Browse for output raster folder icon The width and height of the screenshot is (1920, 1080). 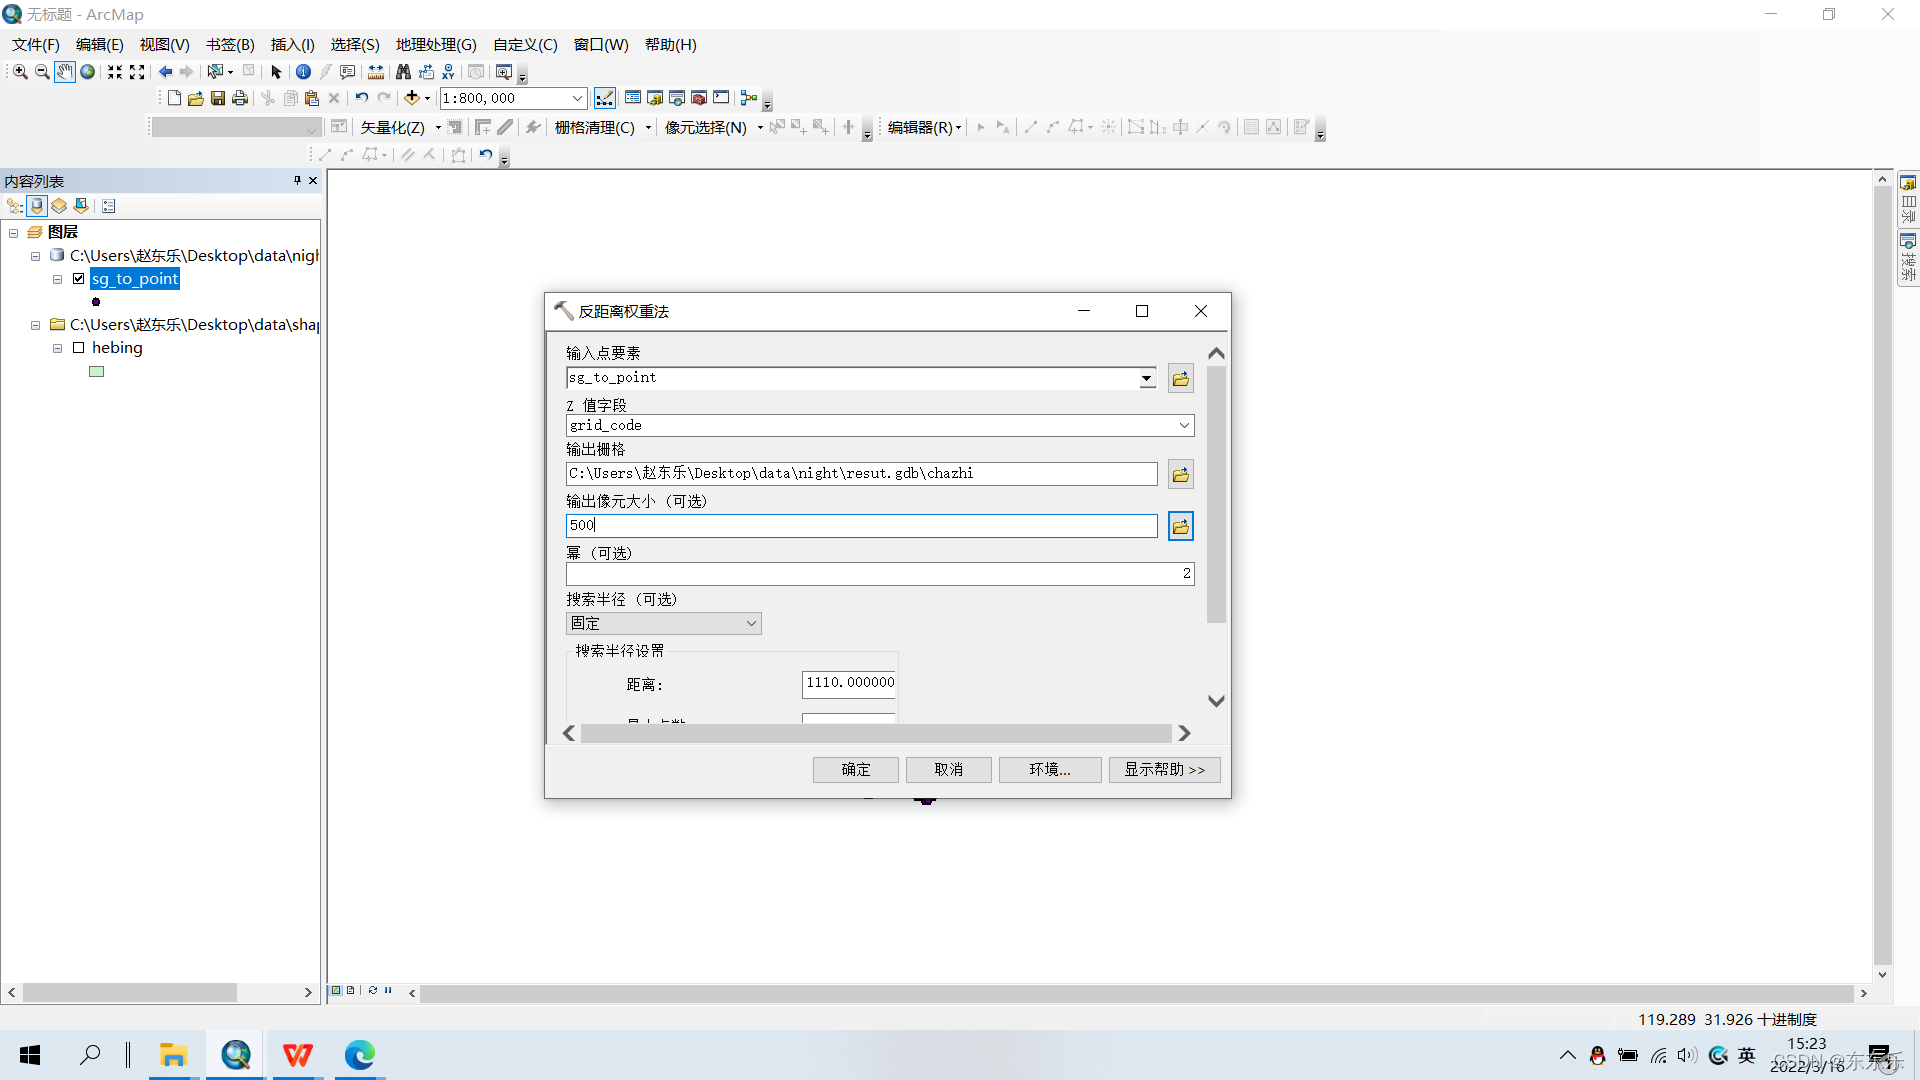[x=1180, y=475]
